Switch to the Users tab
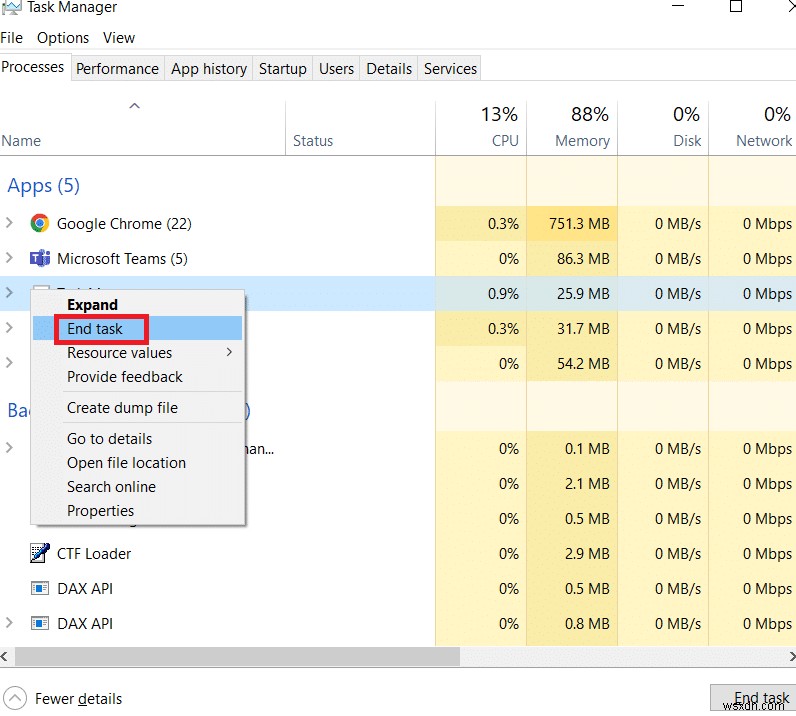796x716 pixels. pyautogui.click(x=336, y=69)
